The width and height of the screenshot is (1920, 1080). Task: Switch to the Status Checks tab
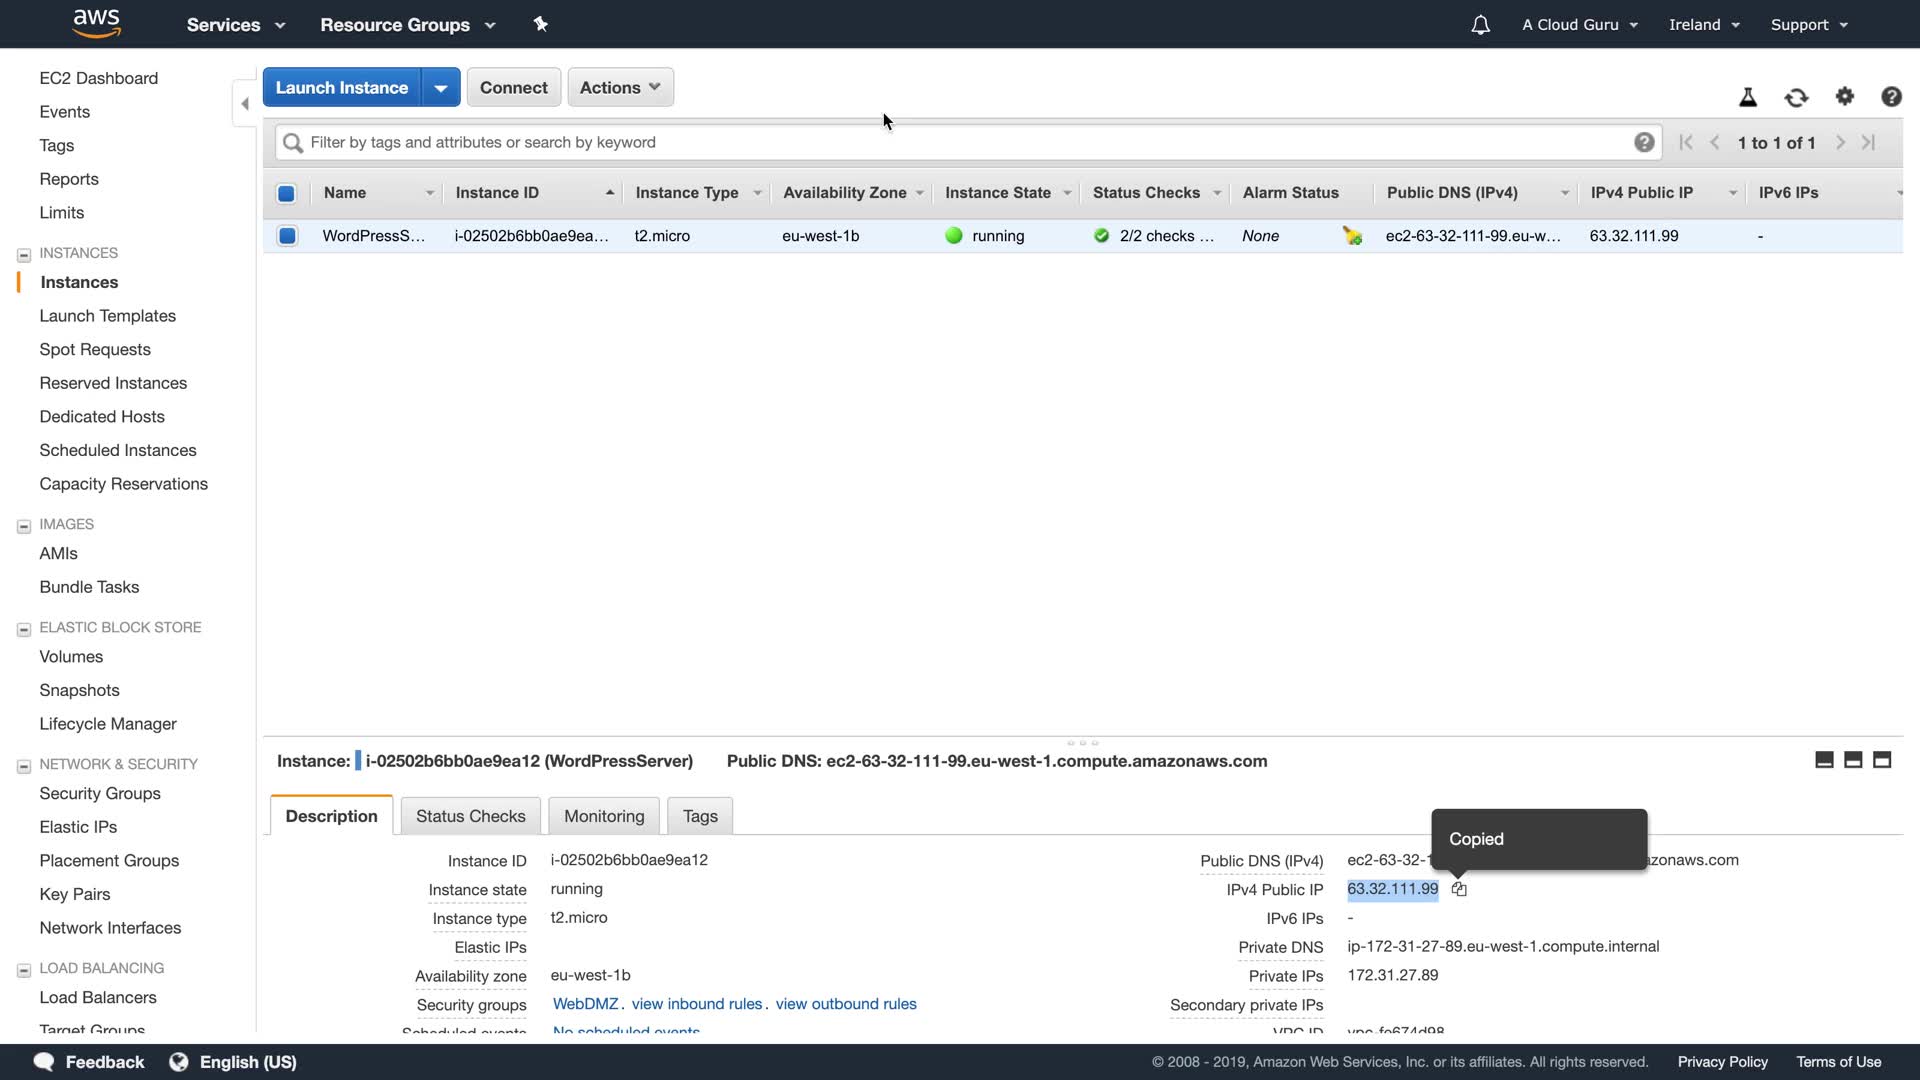(x=470, y=816)
